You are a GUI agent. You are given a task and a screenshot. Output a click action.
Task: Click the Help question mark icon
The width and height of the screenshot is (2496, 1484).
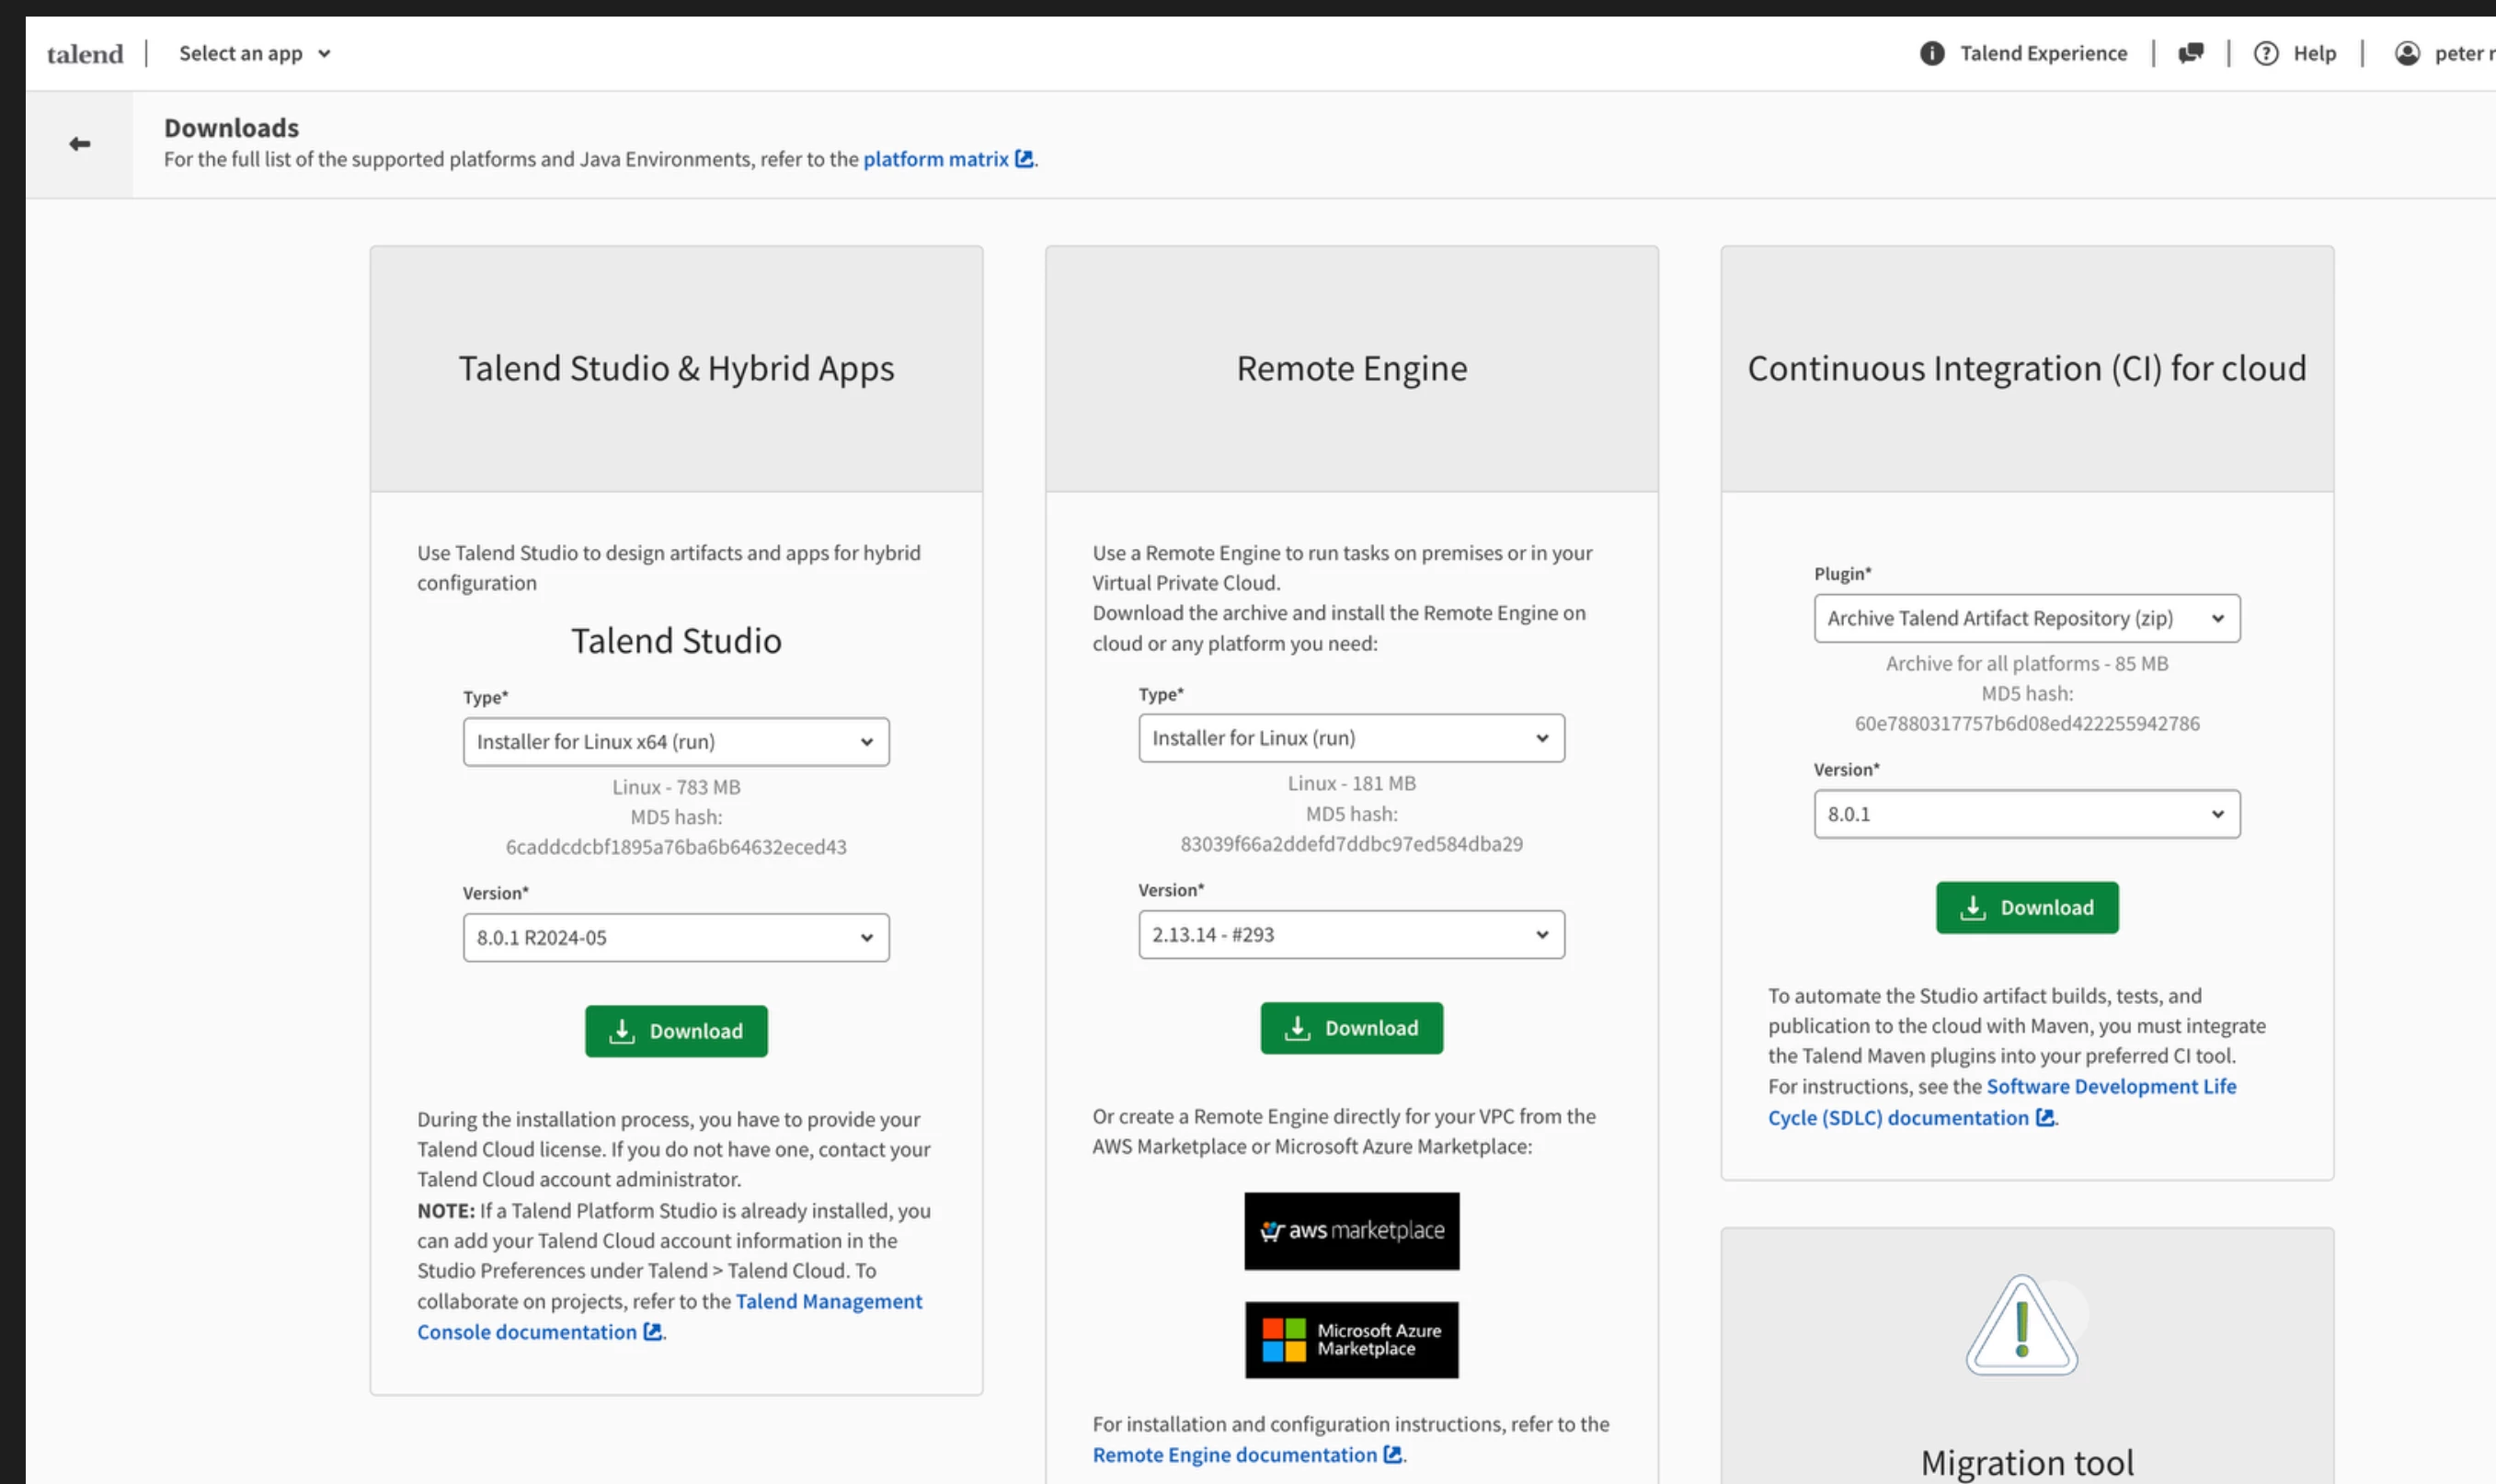[x=2266, y=53]
